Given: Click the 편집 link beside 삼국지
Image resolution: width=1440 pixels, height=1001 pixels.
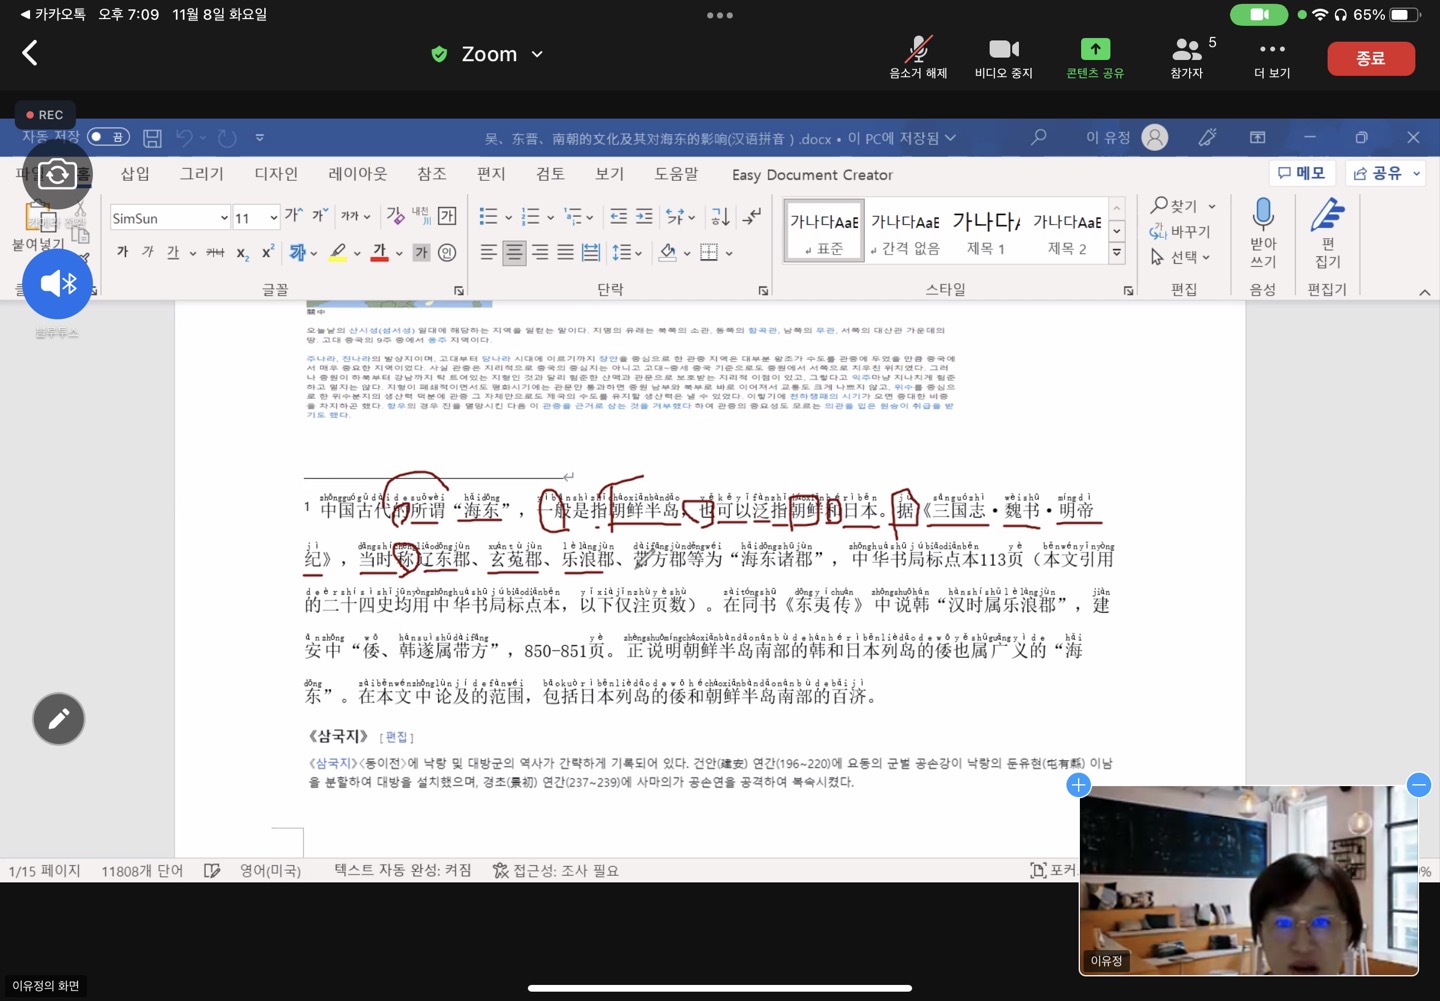Looking at the screenshot, I should (x=397, y=737).
